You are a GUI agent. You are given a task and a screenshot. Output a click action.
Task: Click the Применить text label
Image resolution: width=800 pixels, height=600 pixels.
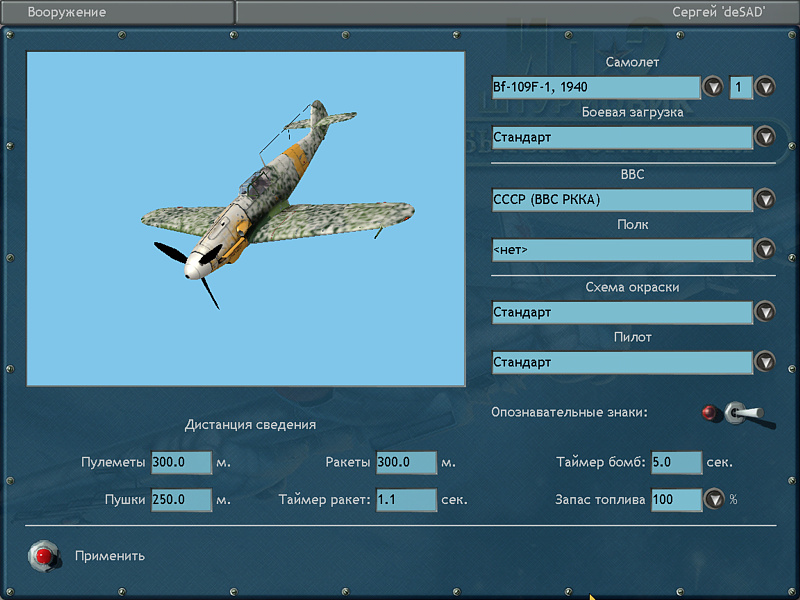[110, 556]
